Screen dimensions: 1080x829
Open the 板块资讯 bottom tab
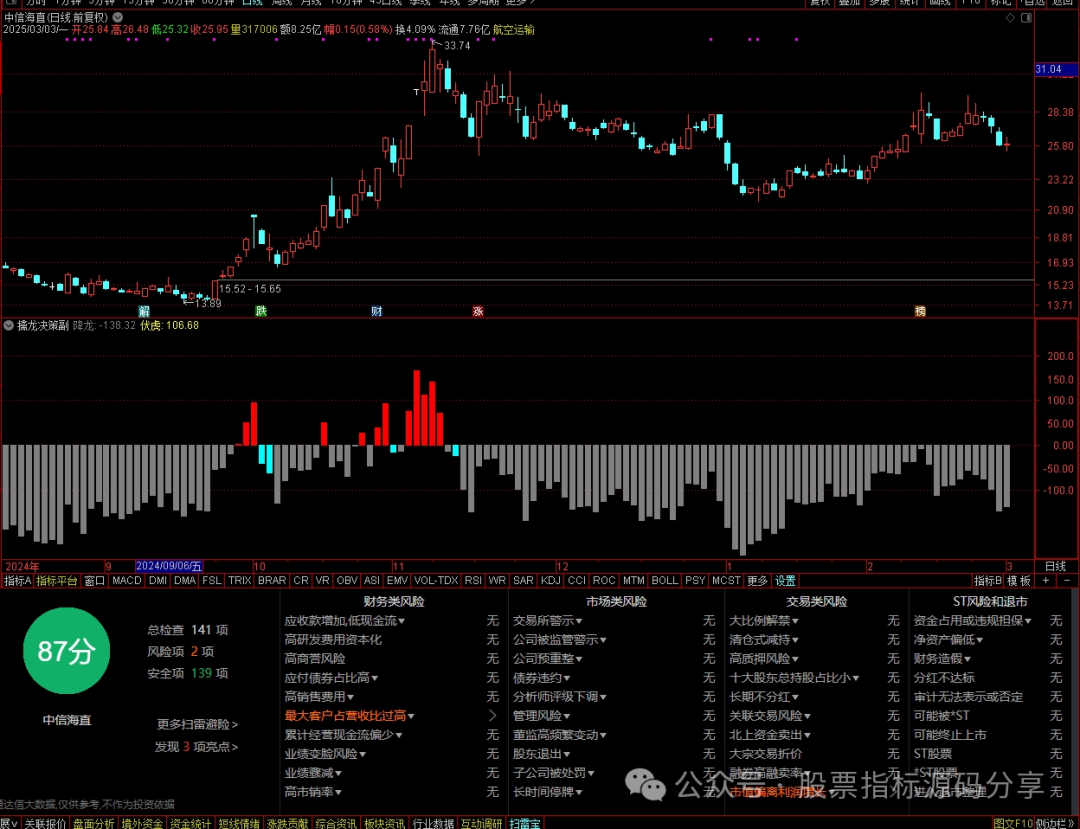384,823
